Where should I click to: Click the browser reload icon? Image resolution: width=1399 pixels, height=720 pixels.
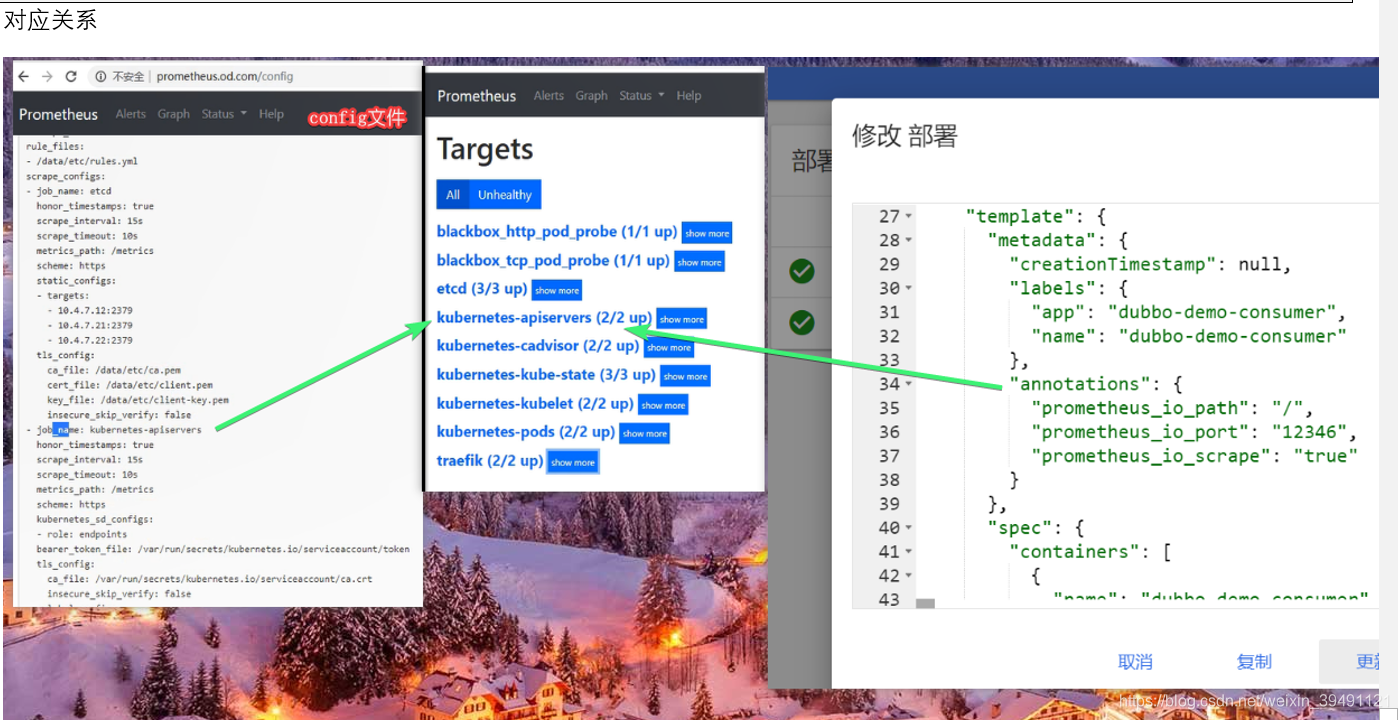click(x=71, y=76)
